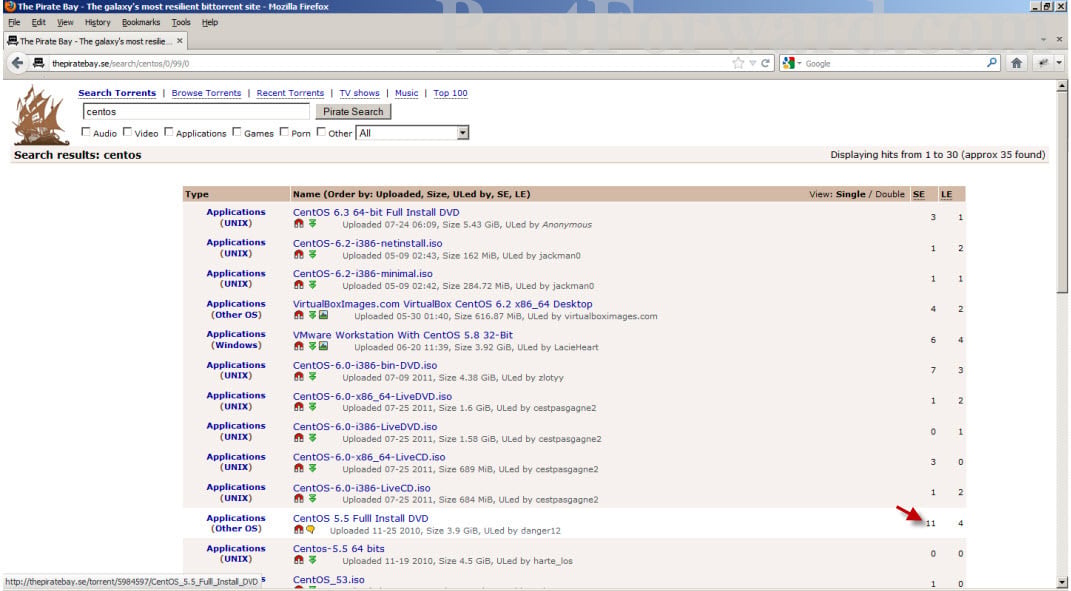Click comments bubble icon on CentOS 5.5 Full Install
1071x591 pixels.
click(x=310, y=530)
